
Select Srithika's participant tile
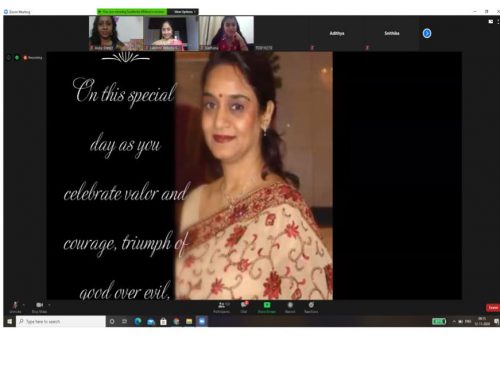point(392,33)
